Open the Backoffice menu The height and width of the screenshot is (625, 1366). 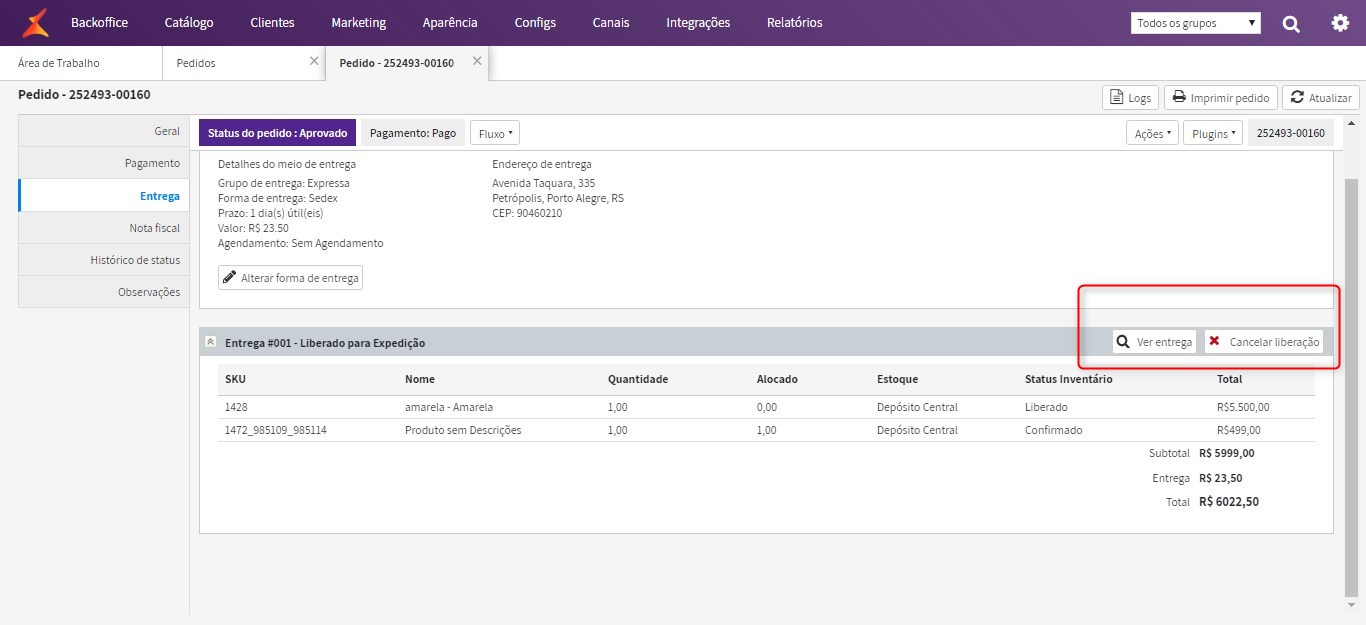tap(99, 22)
